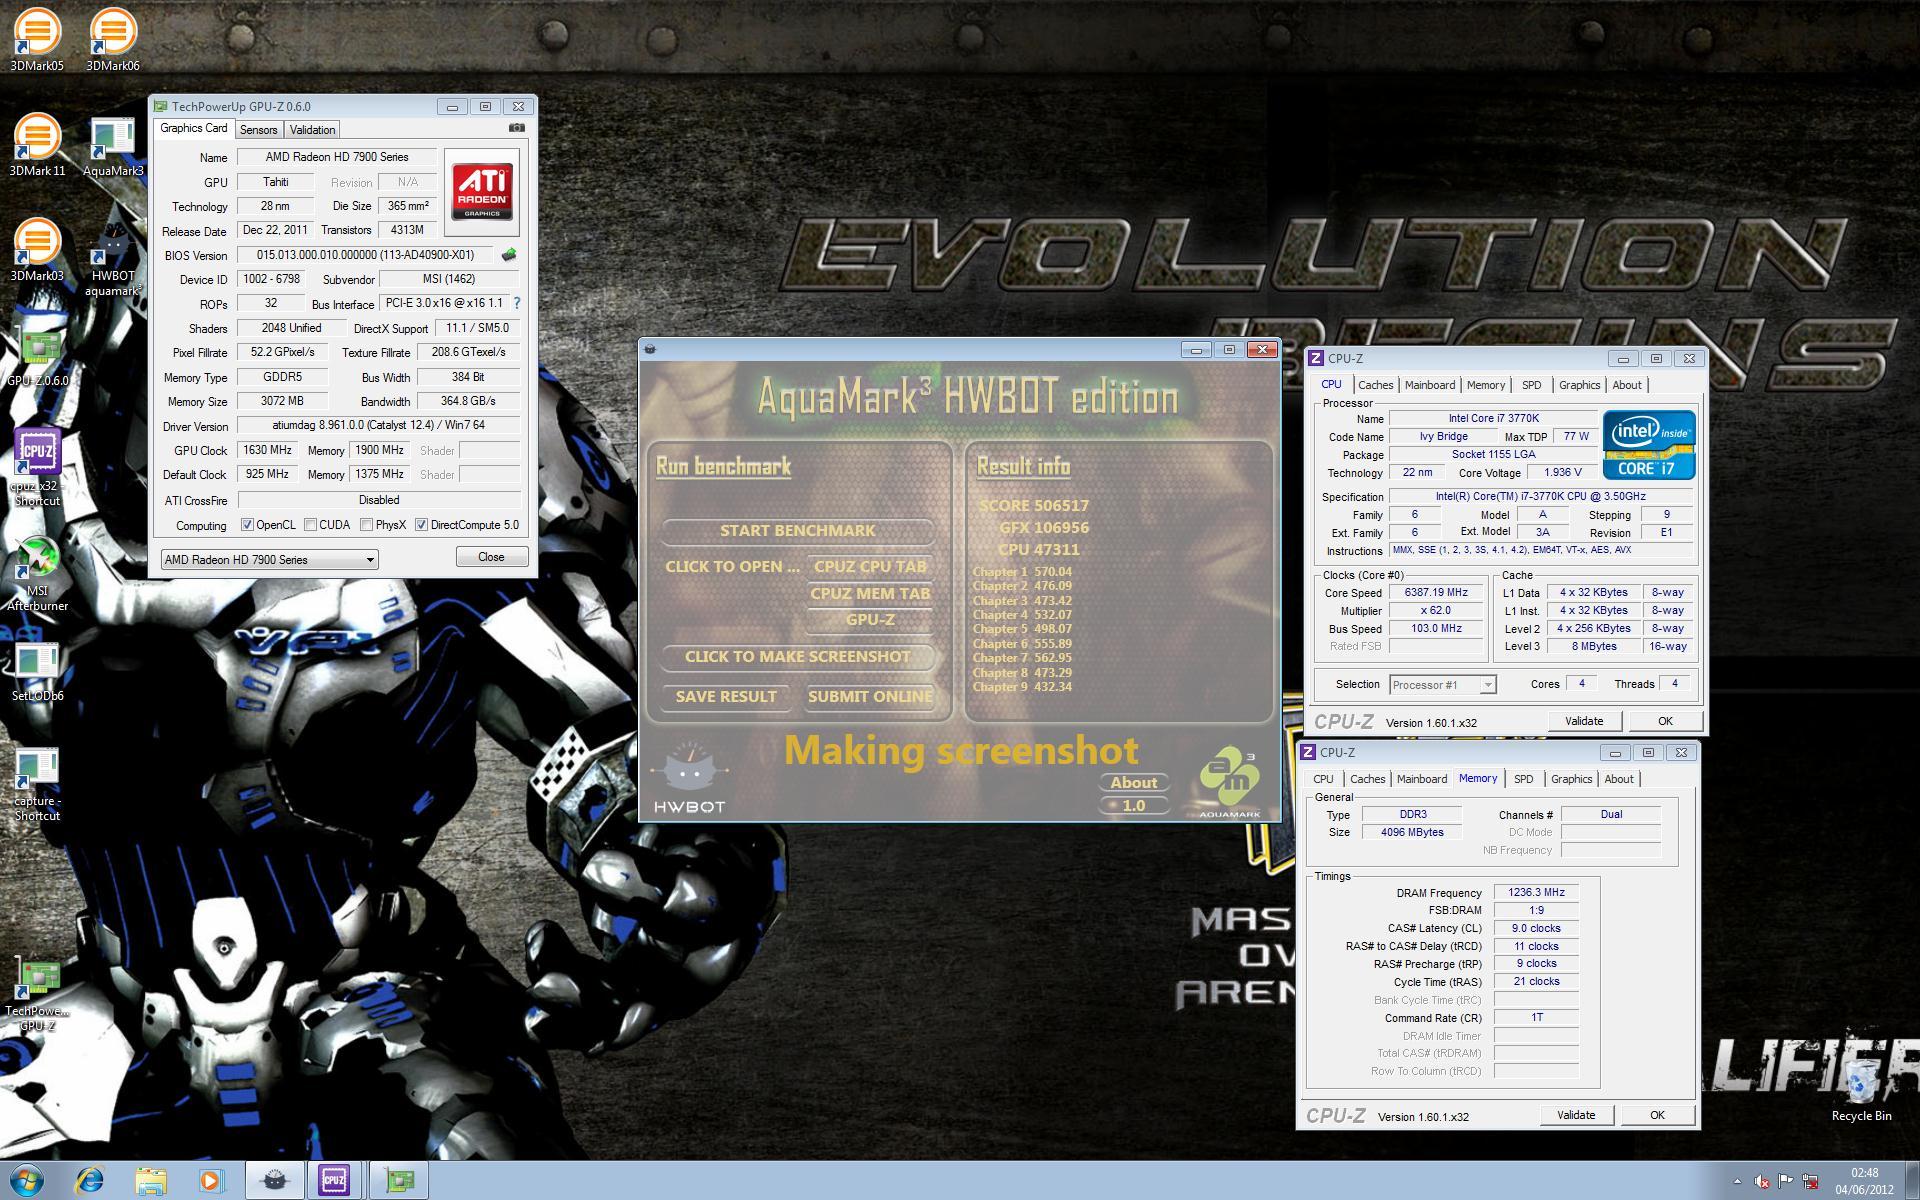Click CPUZ MEM TAB button
The width and height of the screenshot is (1920, 1200).
click(x=870, y=594)
